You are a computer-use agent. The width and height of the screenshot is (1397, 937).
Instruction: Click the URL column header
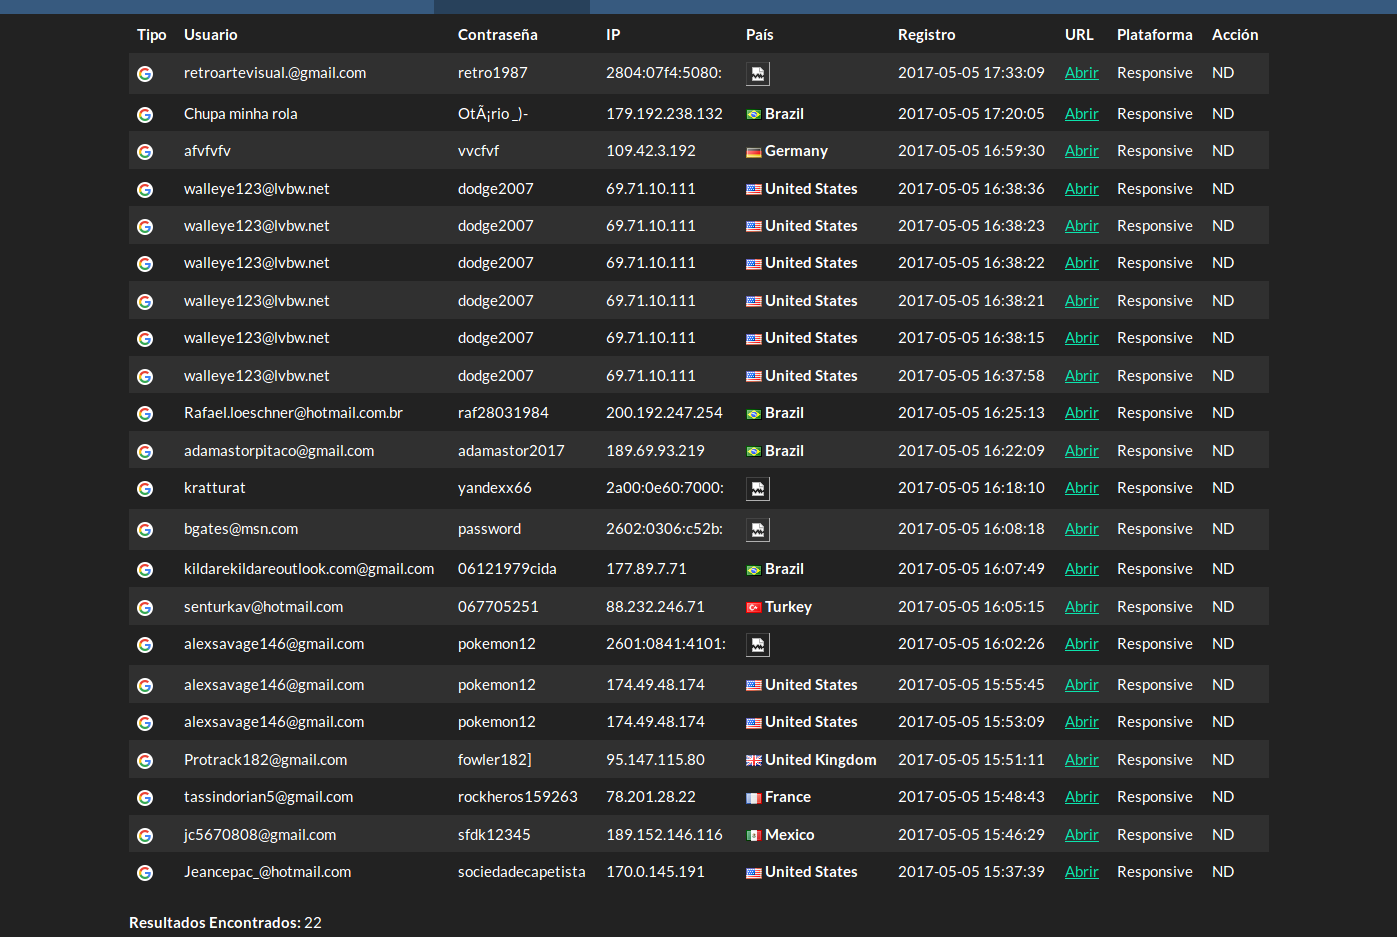tap(1079, 35)
